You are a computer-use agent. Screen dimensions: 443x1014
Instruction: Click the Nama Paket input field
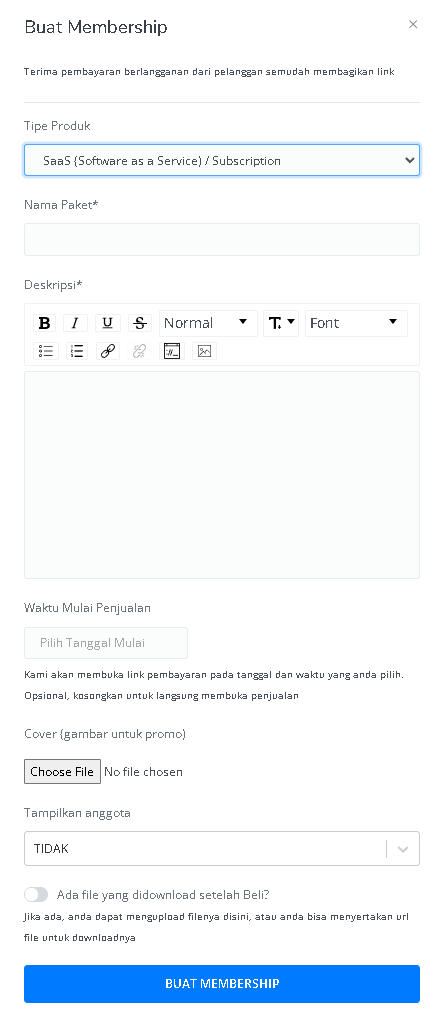(x=222, y=239)
